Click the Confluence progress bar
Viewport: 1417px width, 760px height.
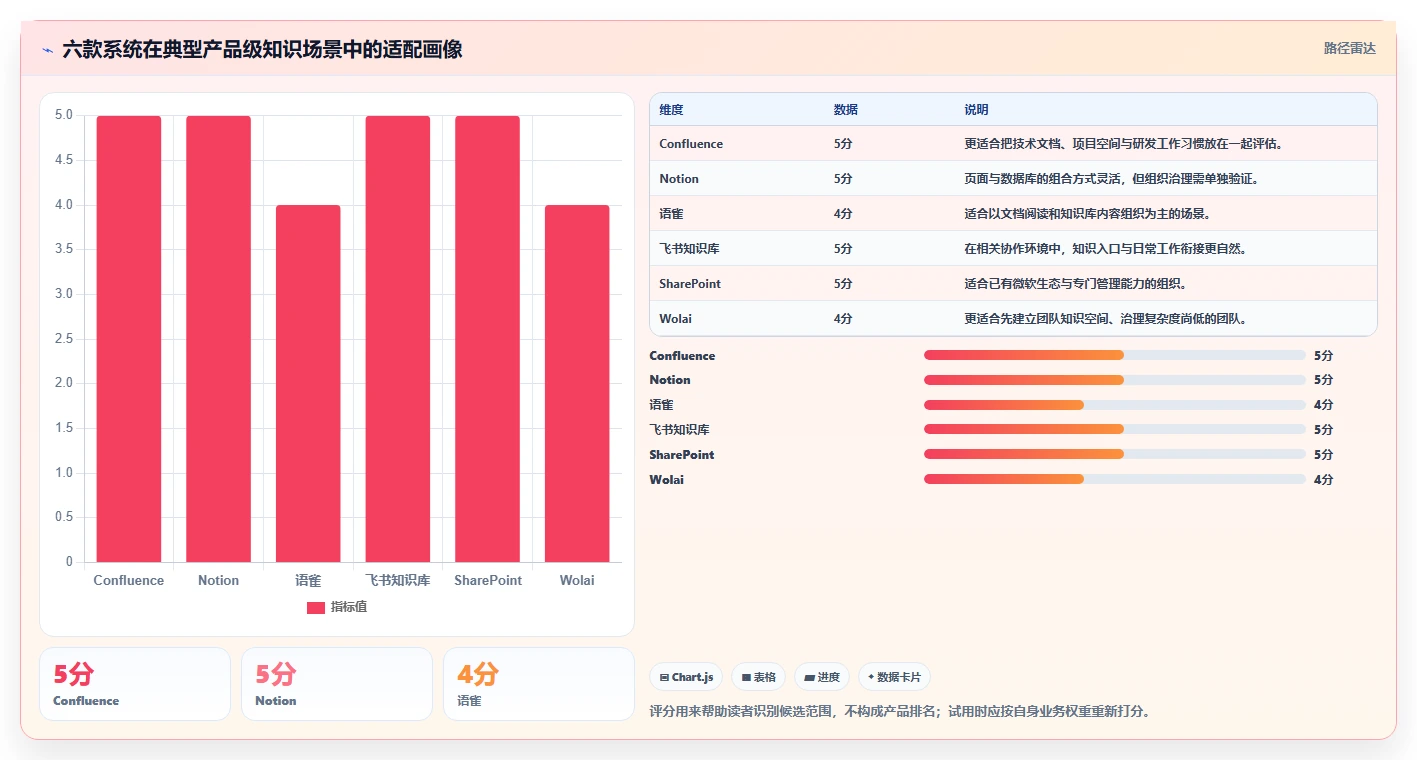click(1115, 355)
